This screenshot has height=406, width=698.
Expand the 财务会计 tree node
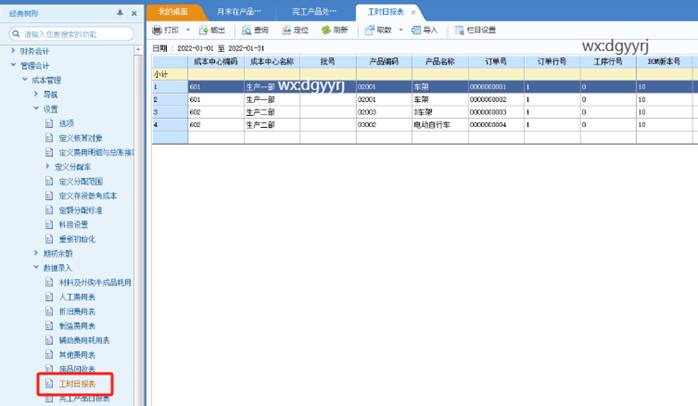pyautogui.click(x=13, y=51)
